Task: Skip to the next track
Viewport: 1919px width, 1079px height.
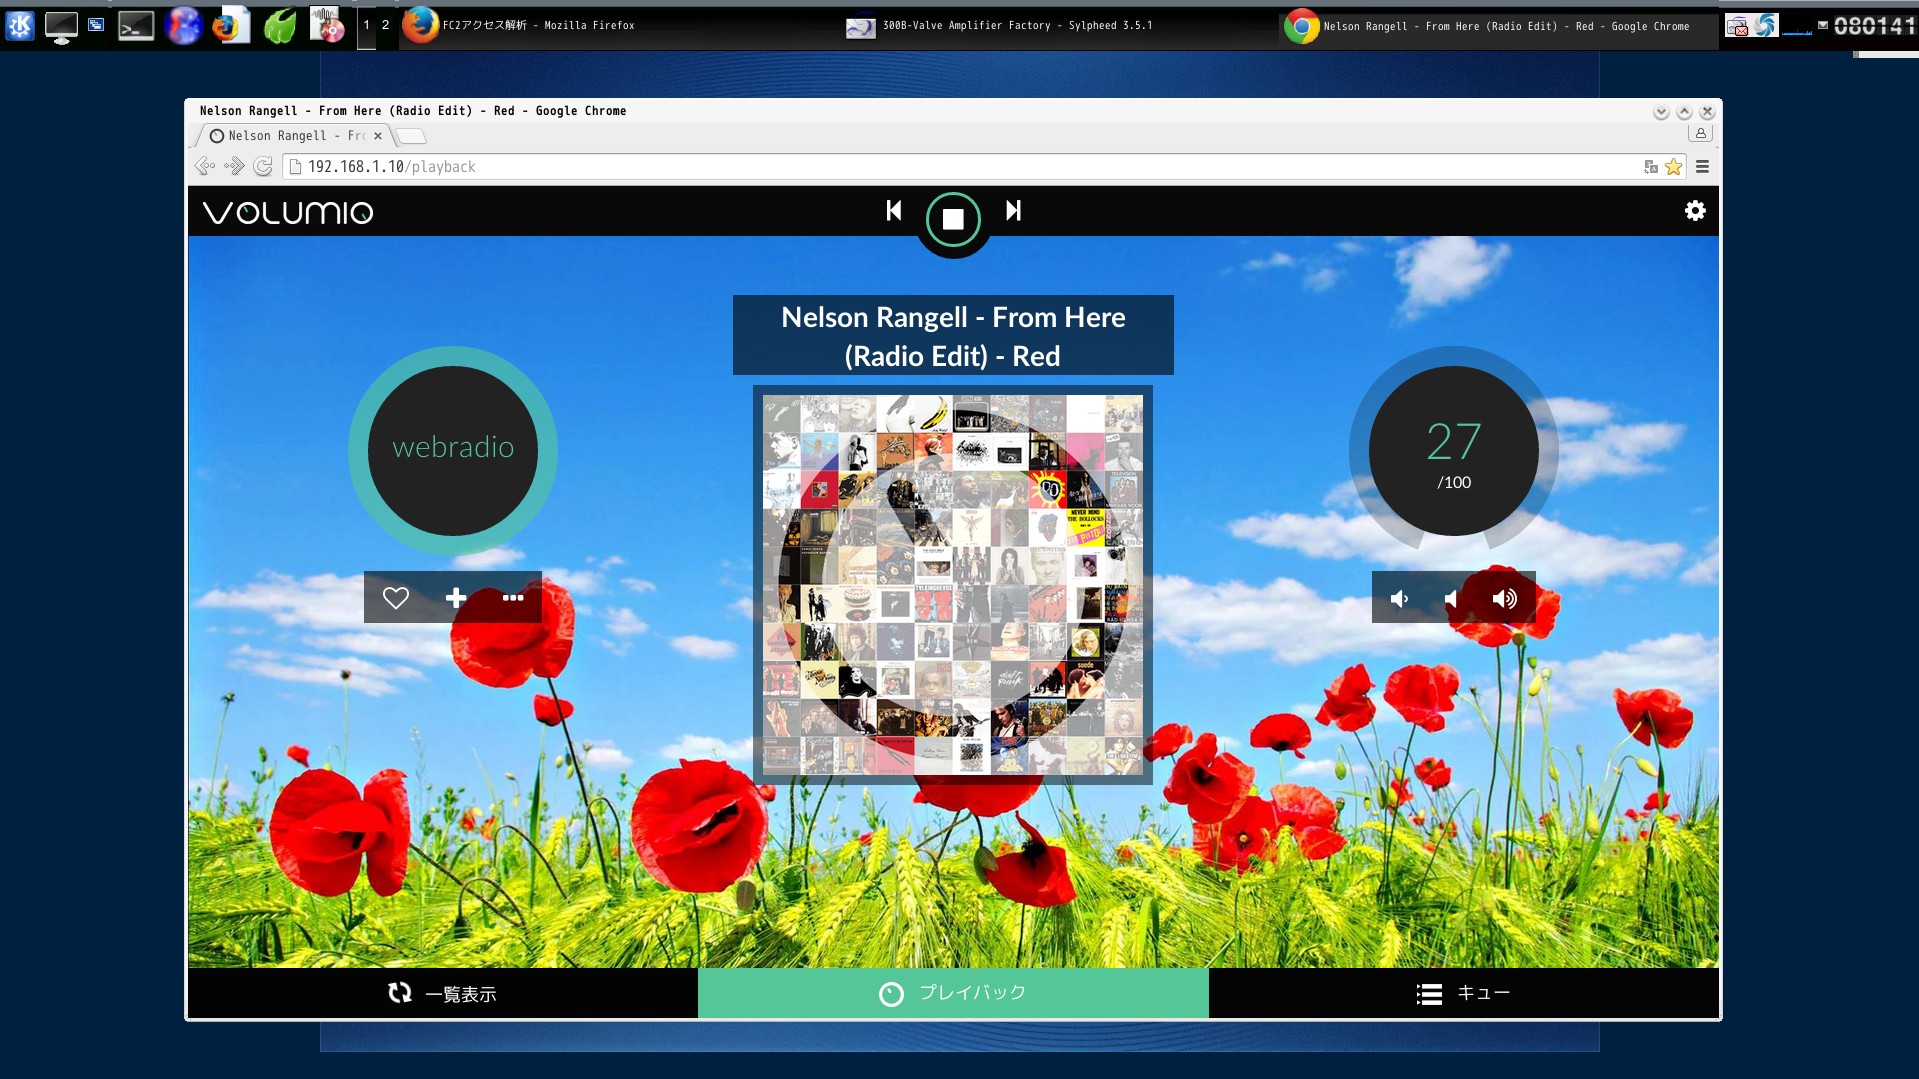Action: pos(1013,211)
